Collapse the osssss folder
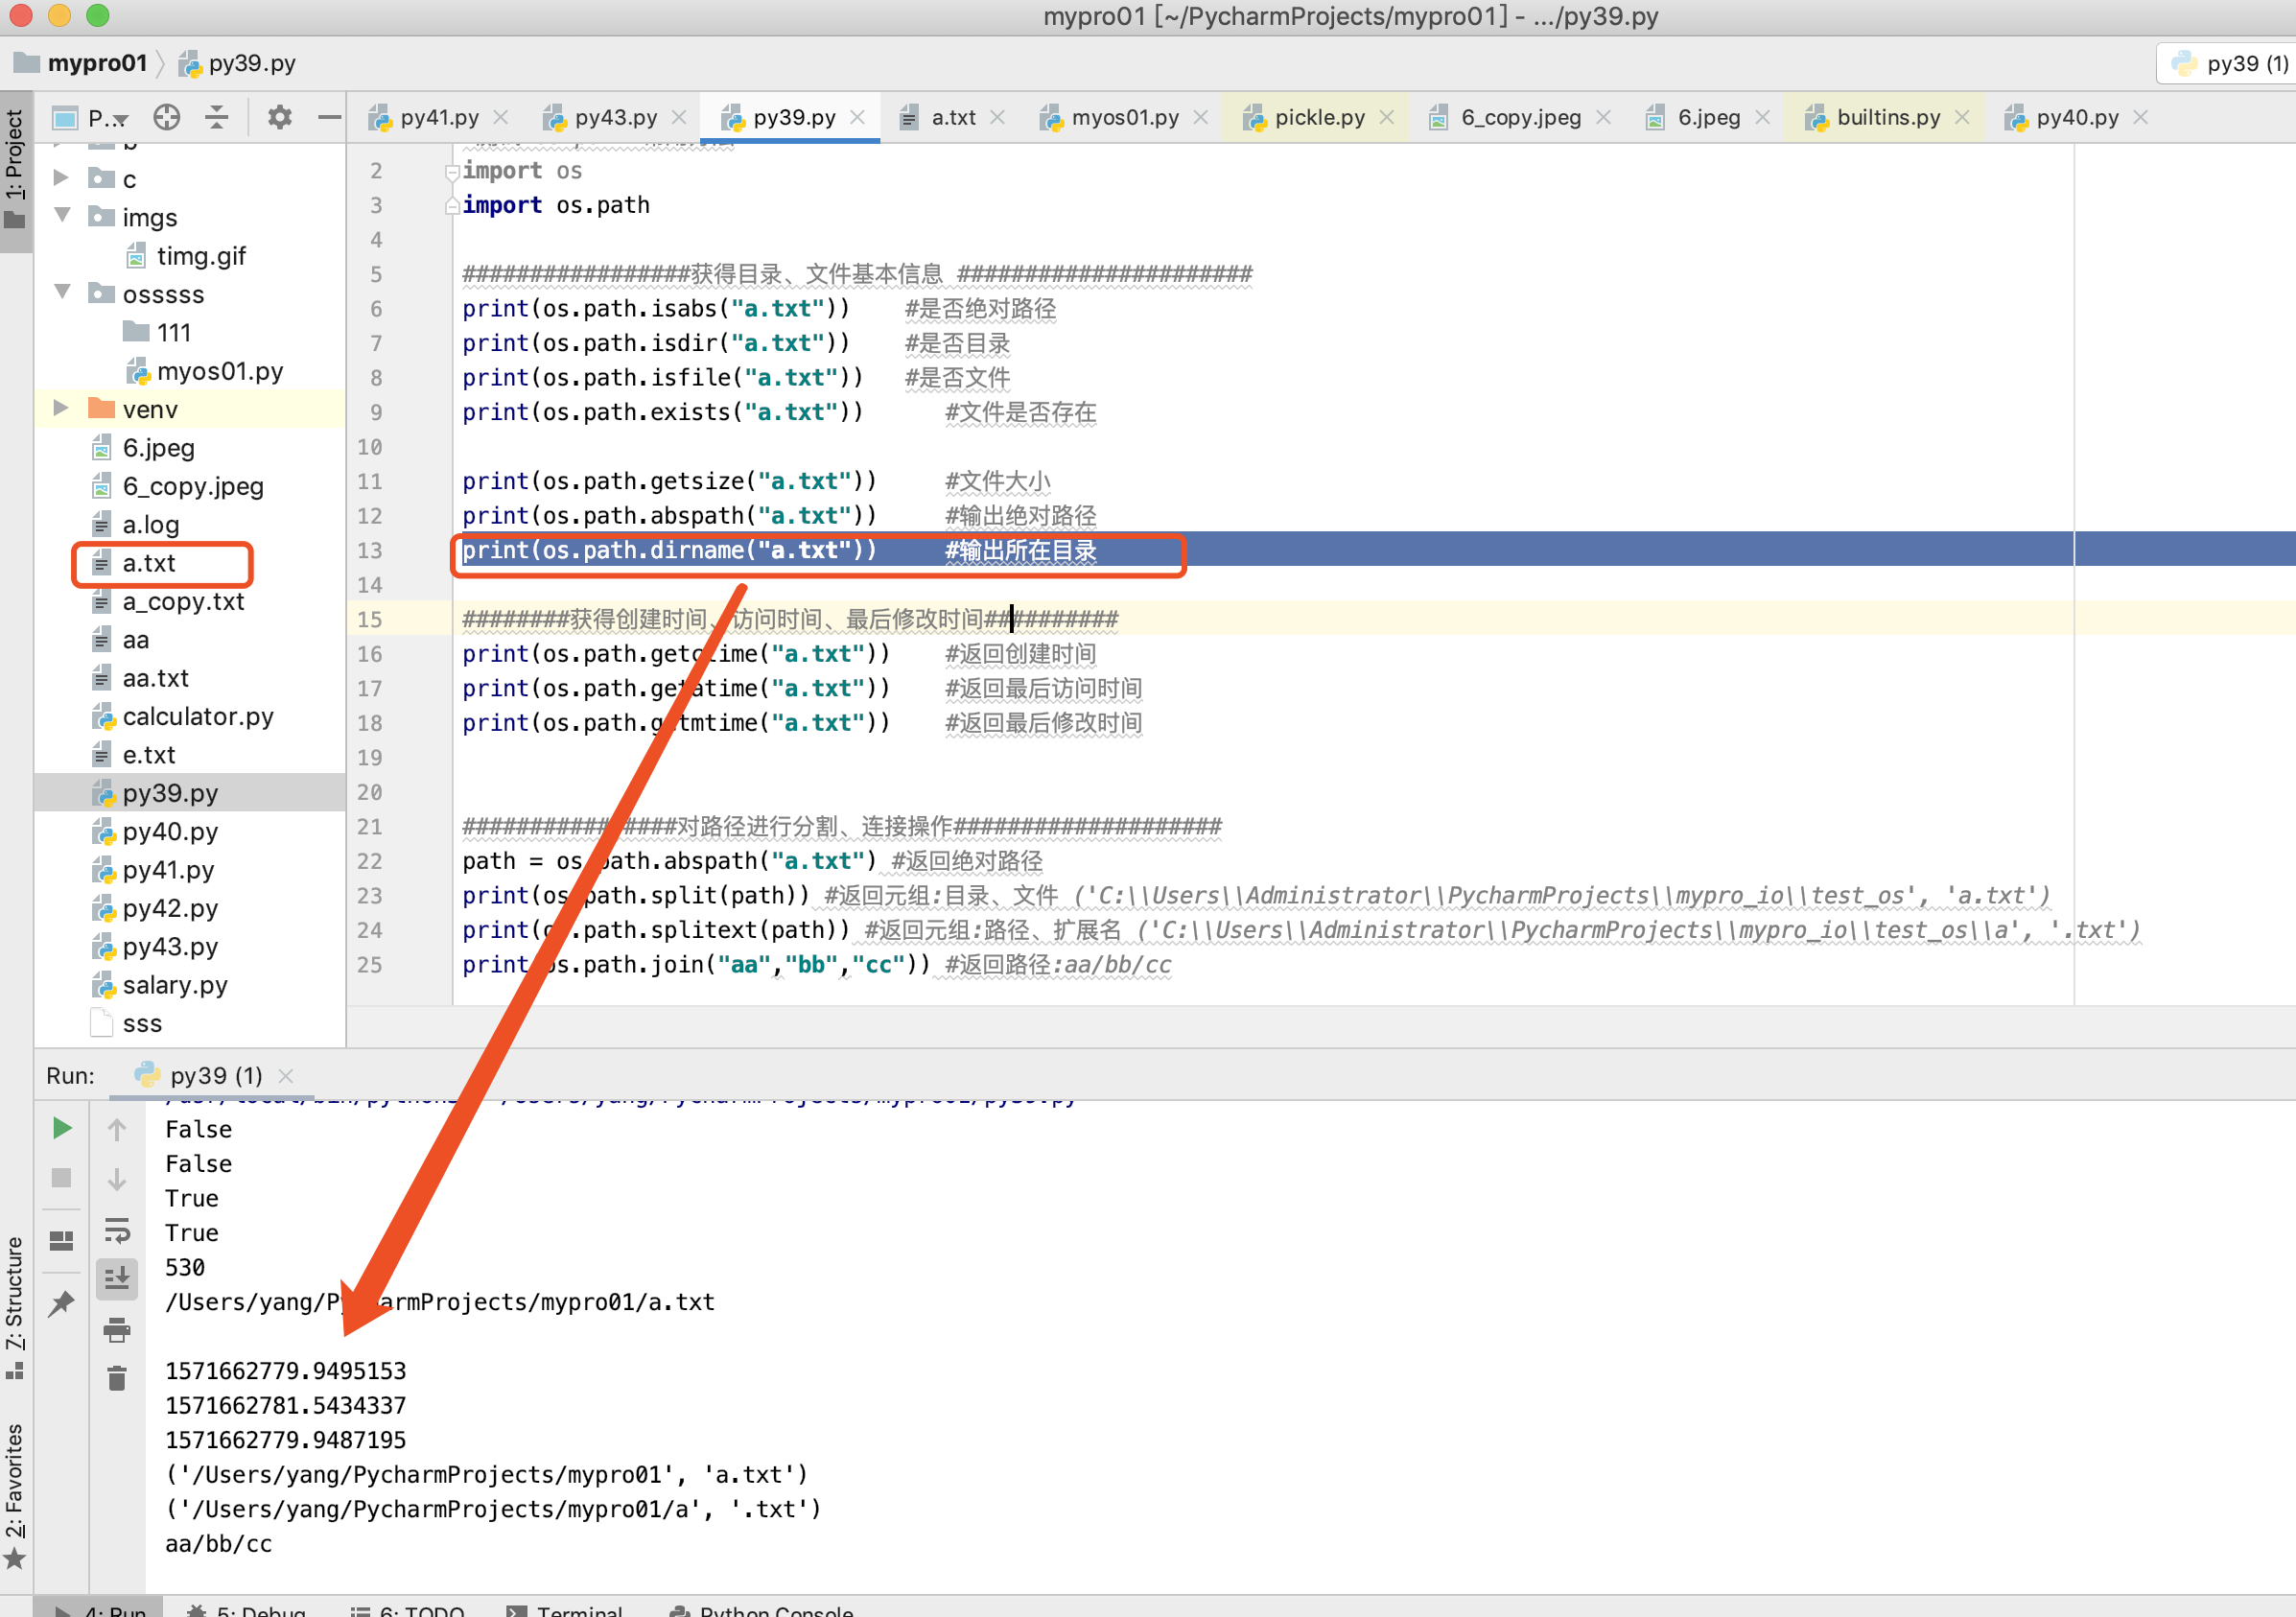This screenshot has height=1617, width=2296. tap(62, 293)
